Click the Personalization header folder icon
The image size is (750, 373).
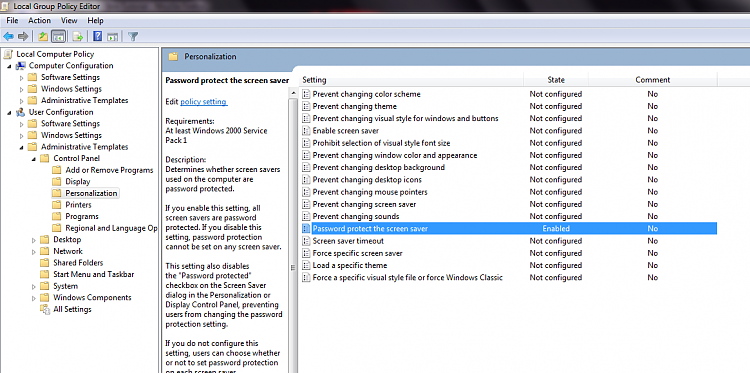tap(174, 56)
